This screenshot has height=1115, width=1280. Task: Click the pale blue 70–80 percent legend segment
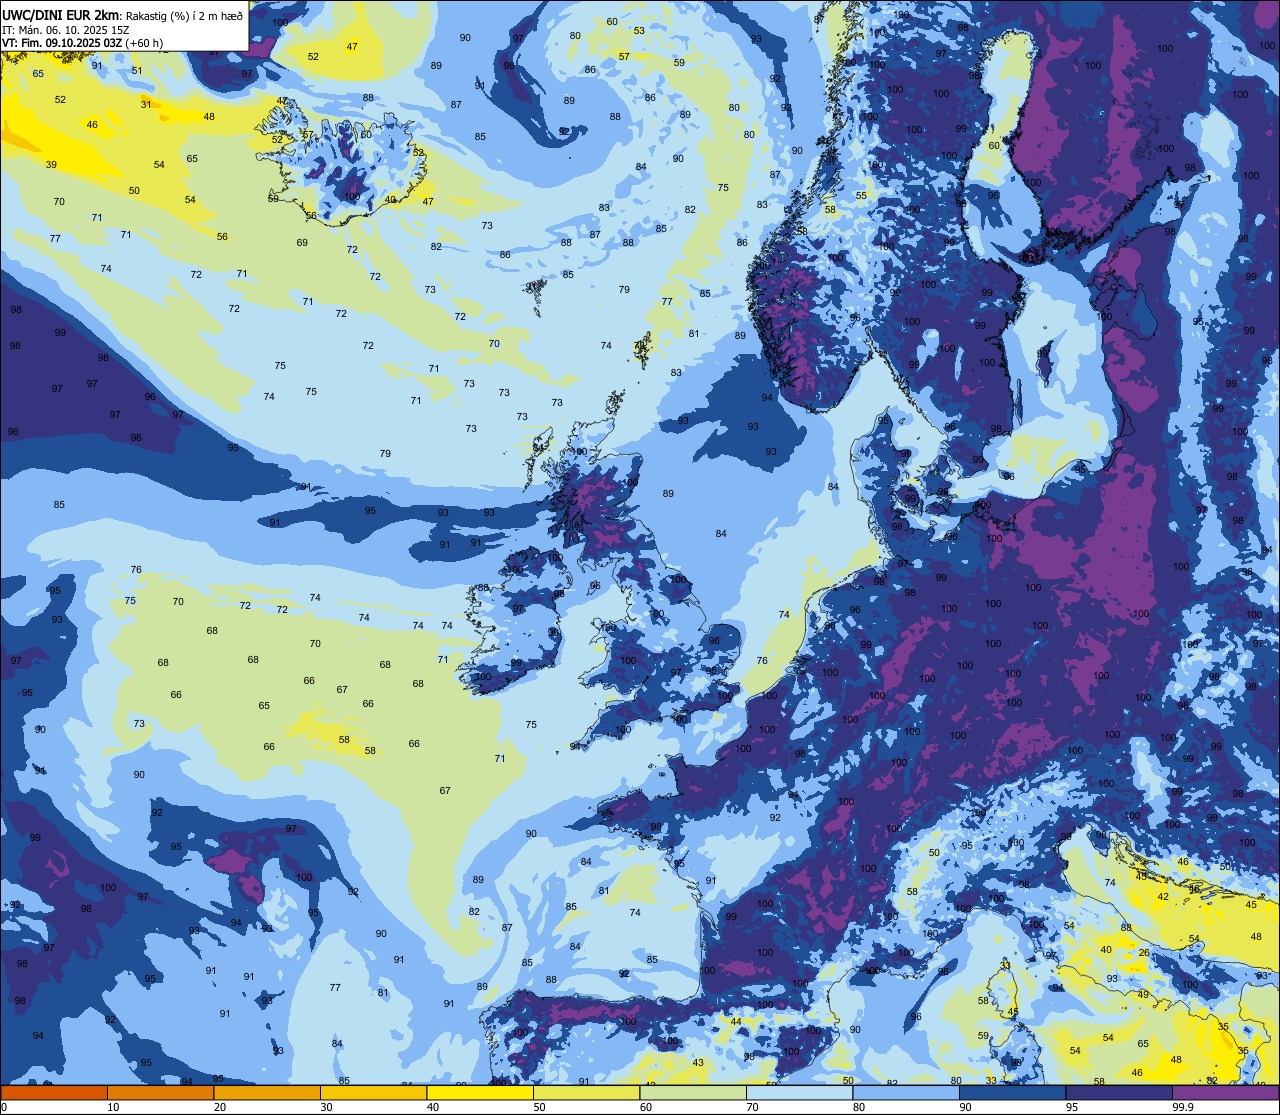point(799,1092)
